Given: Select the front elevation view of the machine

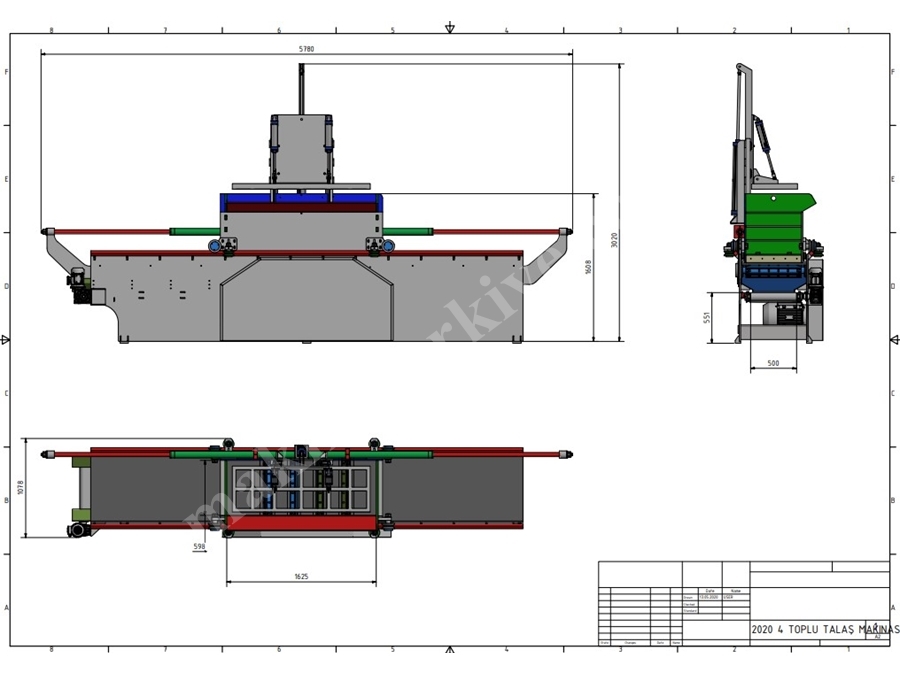Looking at the screenshot, I should [x=307, y=203].
